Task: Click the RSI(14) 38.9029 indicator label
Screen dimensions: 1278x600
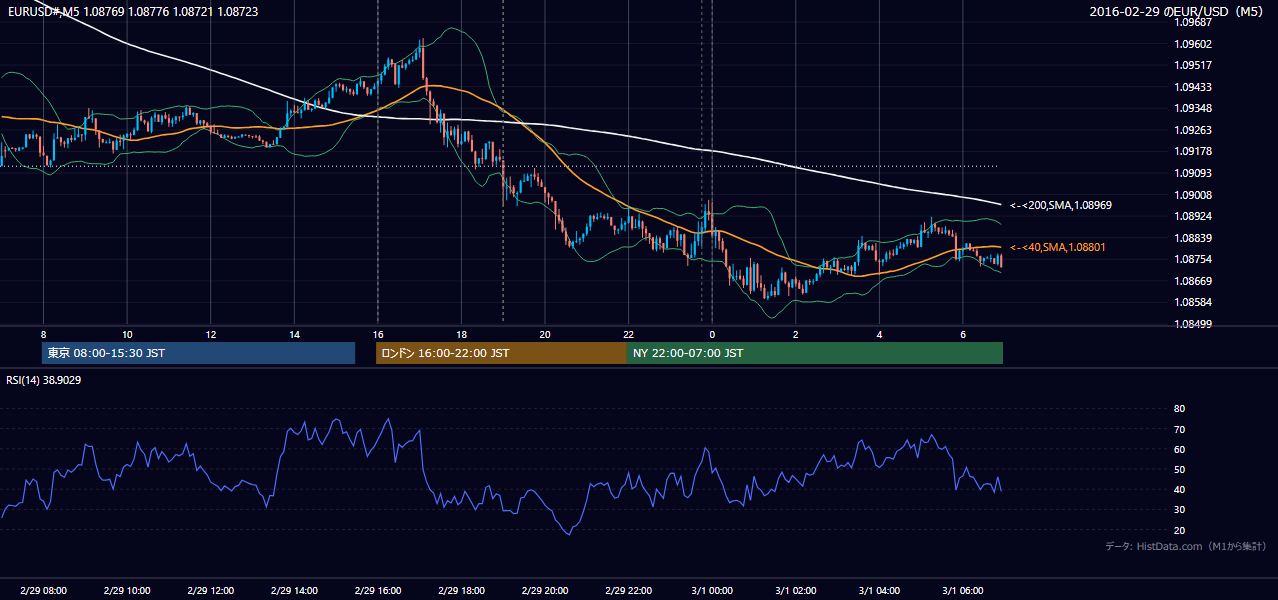Action: pyautogui.click(x=44, y=380)
